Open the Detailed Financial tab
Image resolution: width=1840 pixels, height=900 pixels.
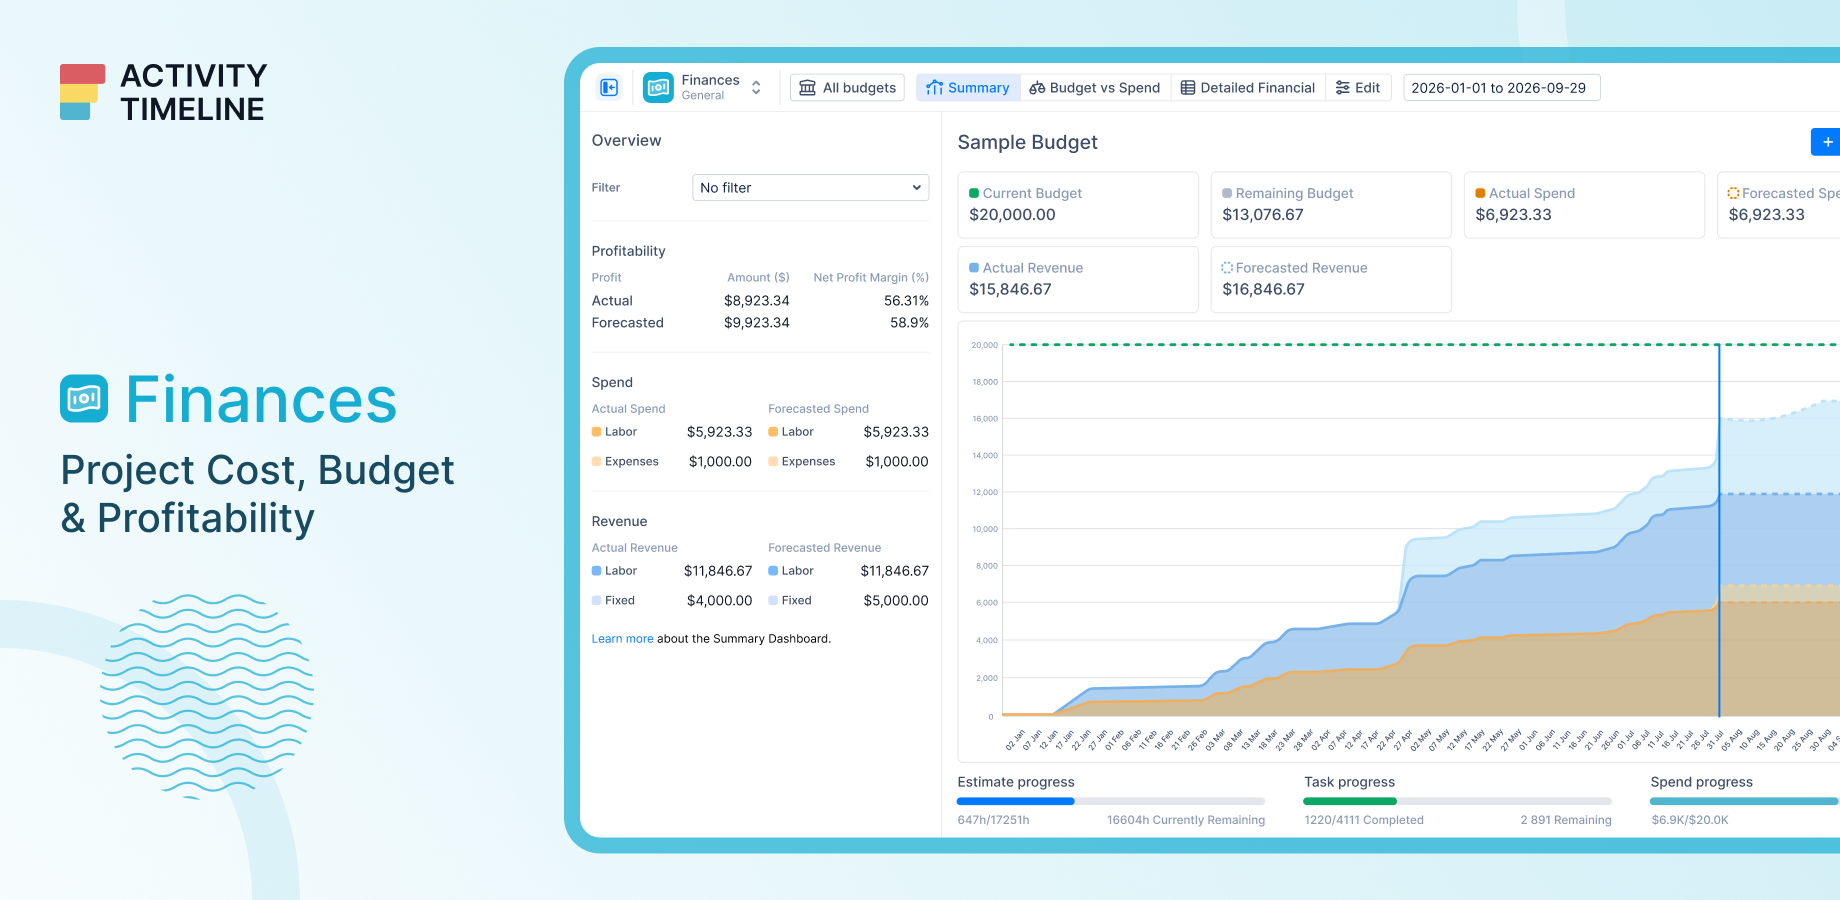1248,88
